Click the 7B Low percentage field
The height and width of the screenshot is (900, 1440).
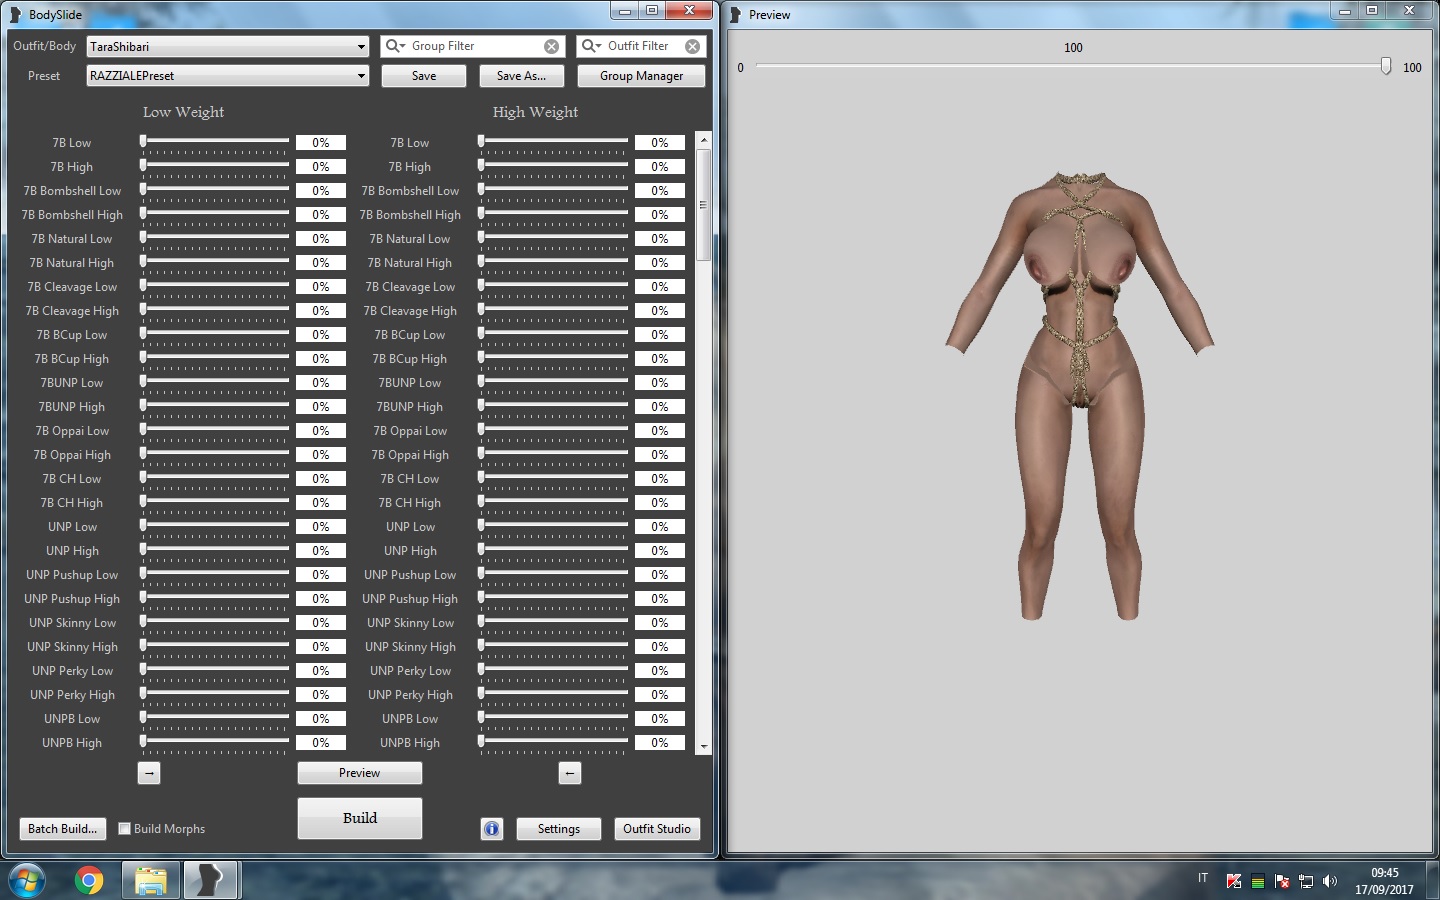point(320,142)
